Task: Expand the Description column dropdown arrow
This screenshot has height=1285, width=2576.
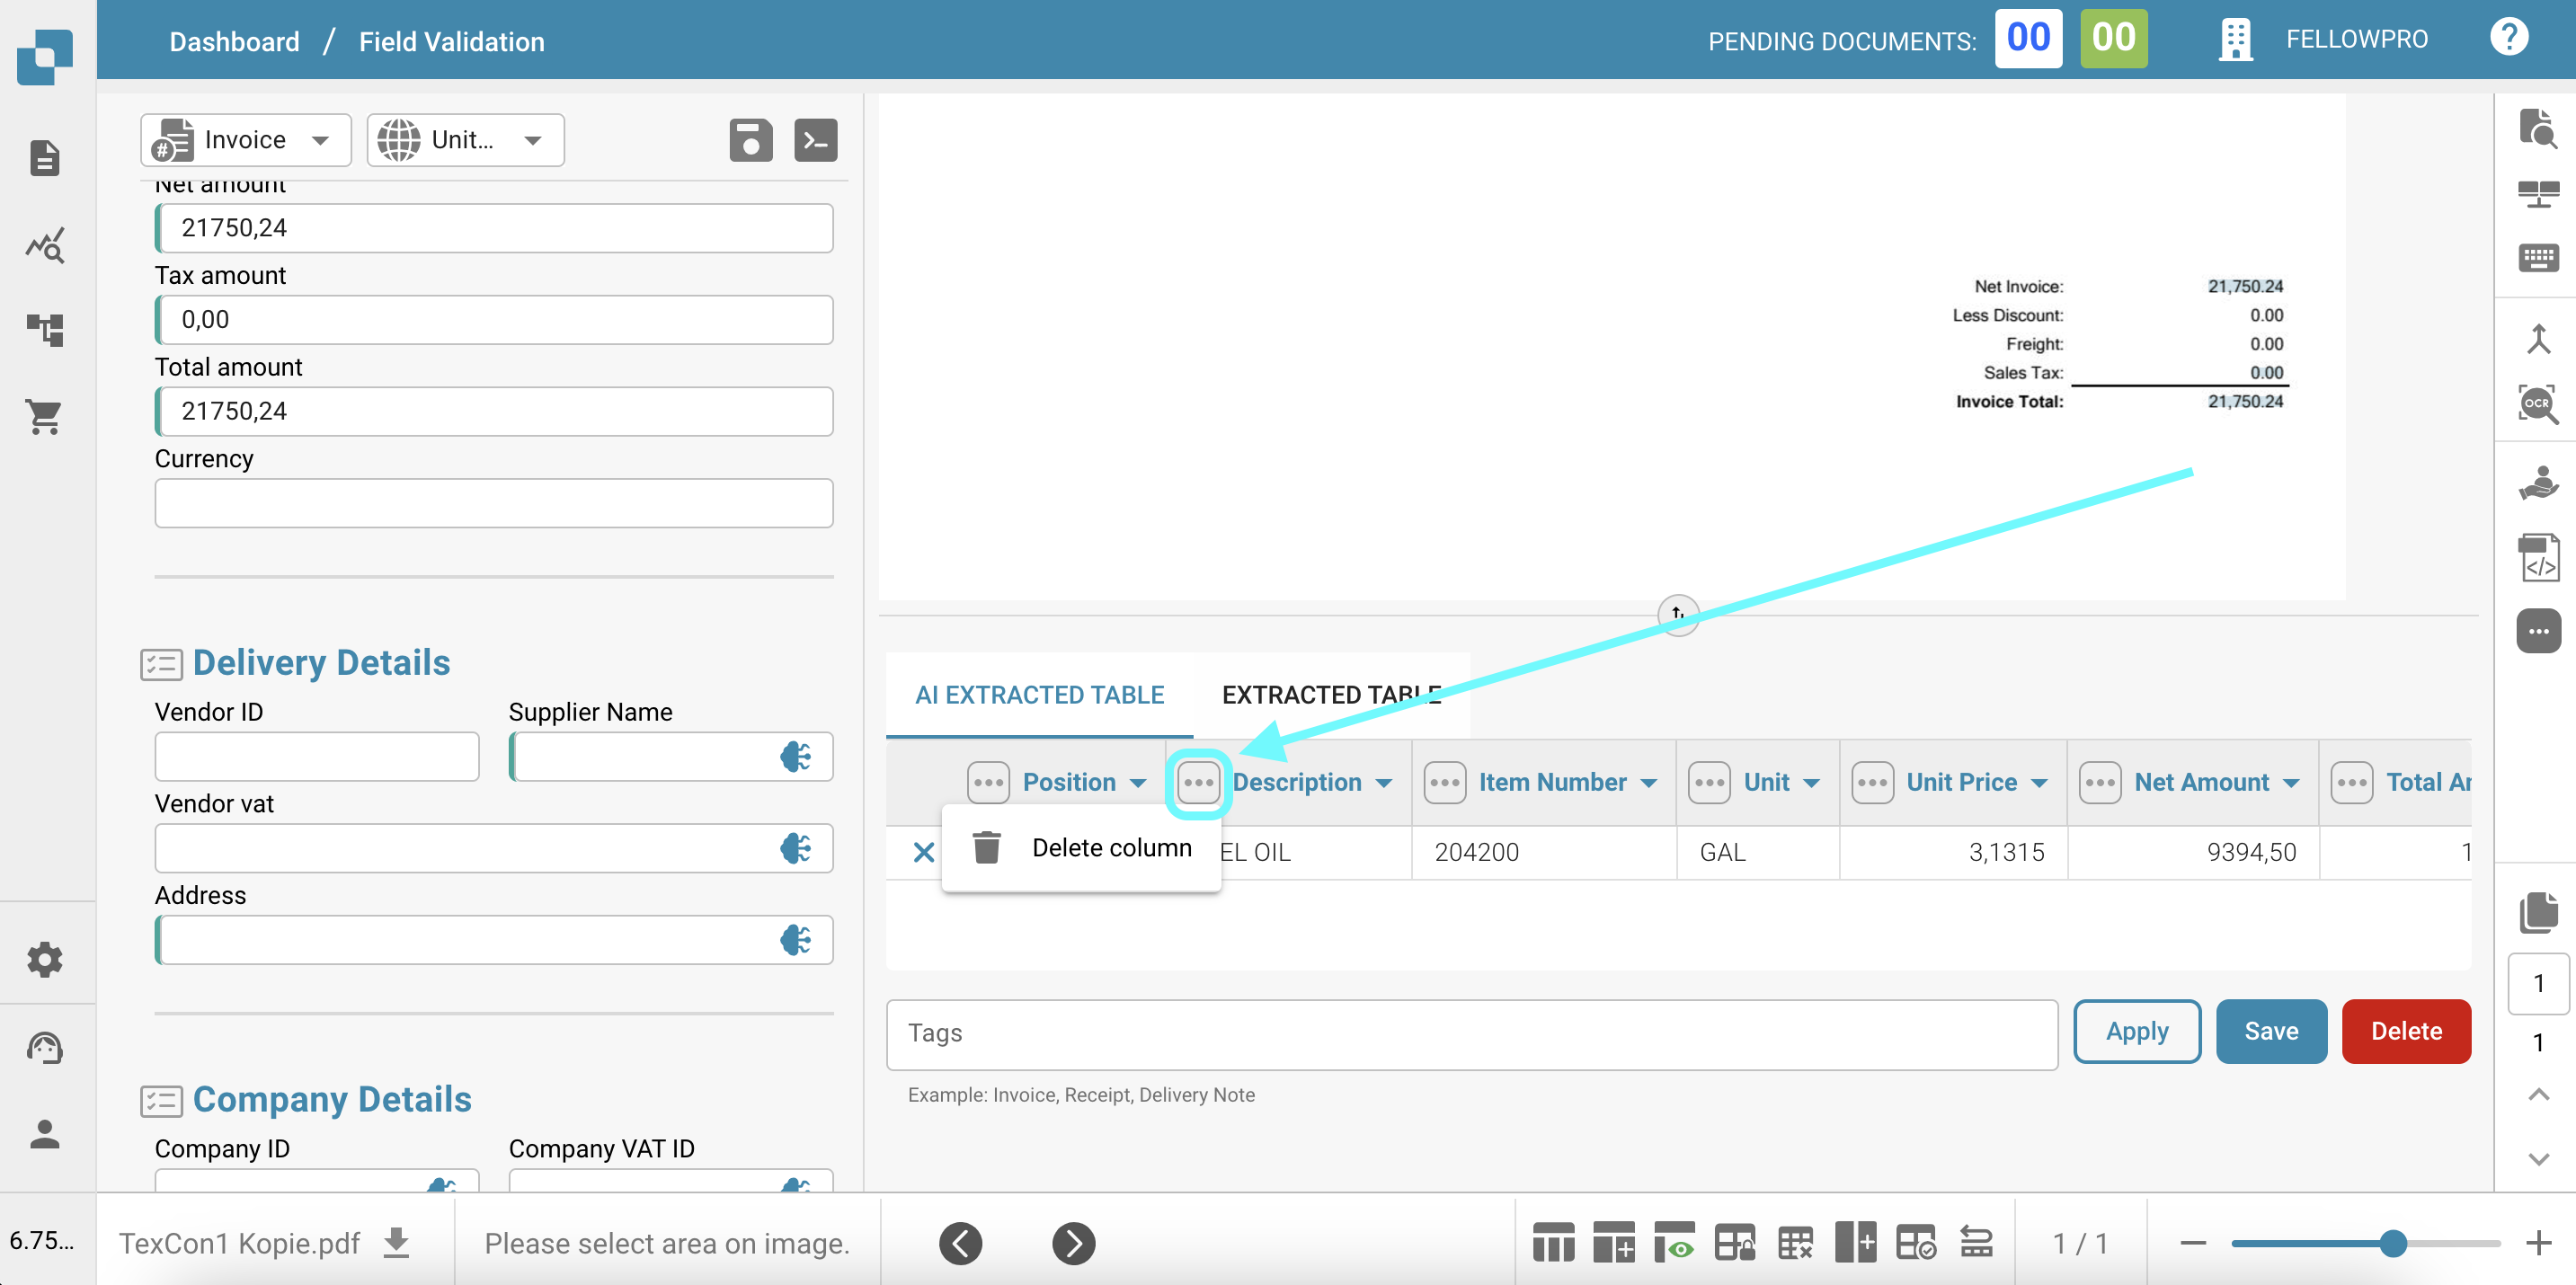Action: 1384,783
